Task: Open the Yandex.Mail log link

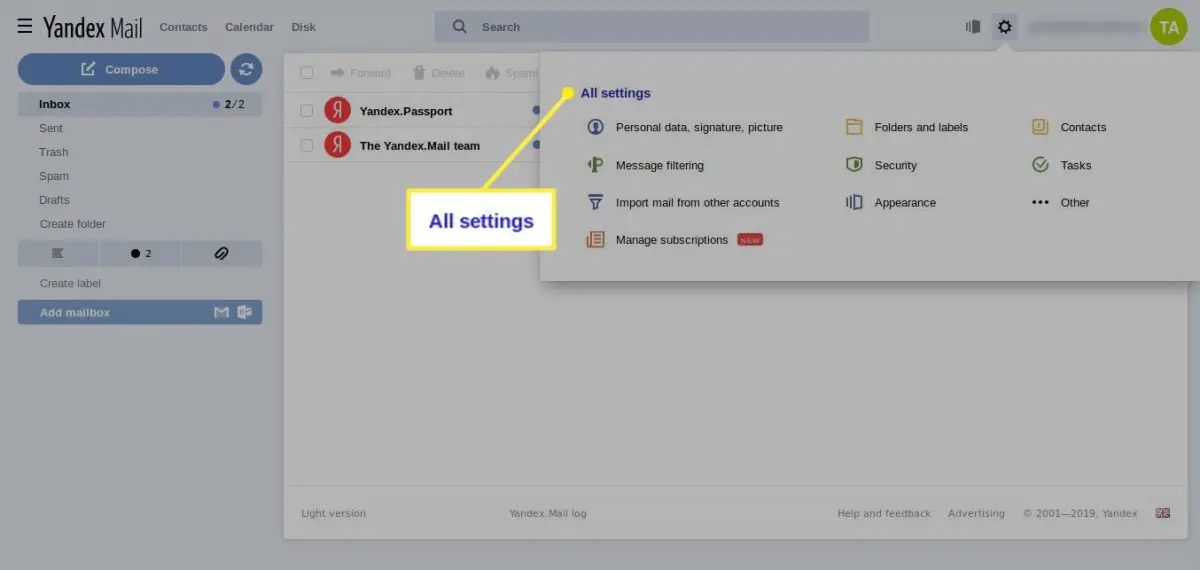Action: coord(548,513)
